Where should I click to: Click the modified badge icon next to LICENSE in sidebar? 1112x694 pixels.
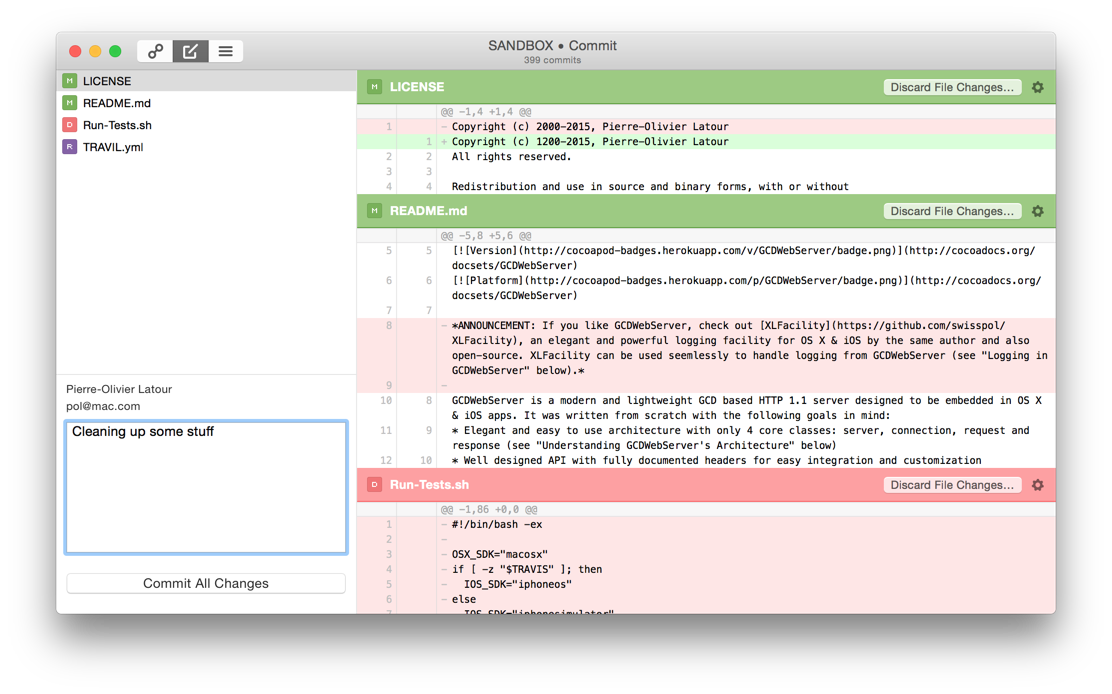[70, 81]
